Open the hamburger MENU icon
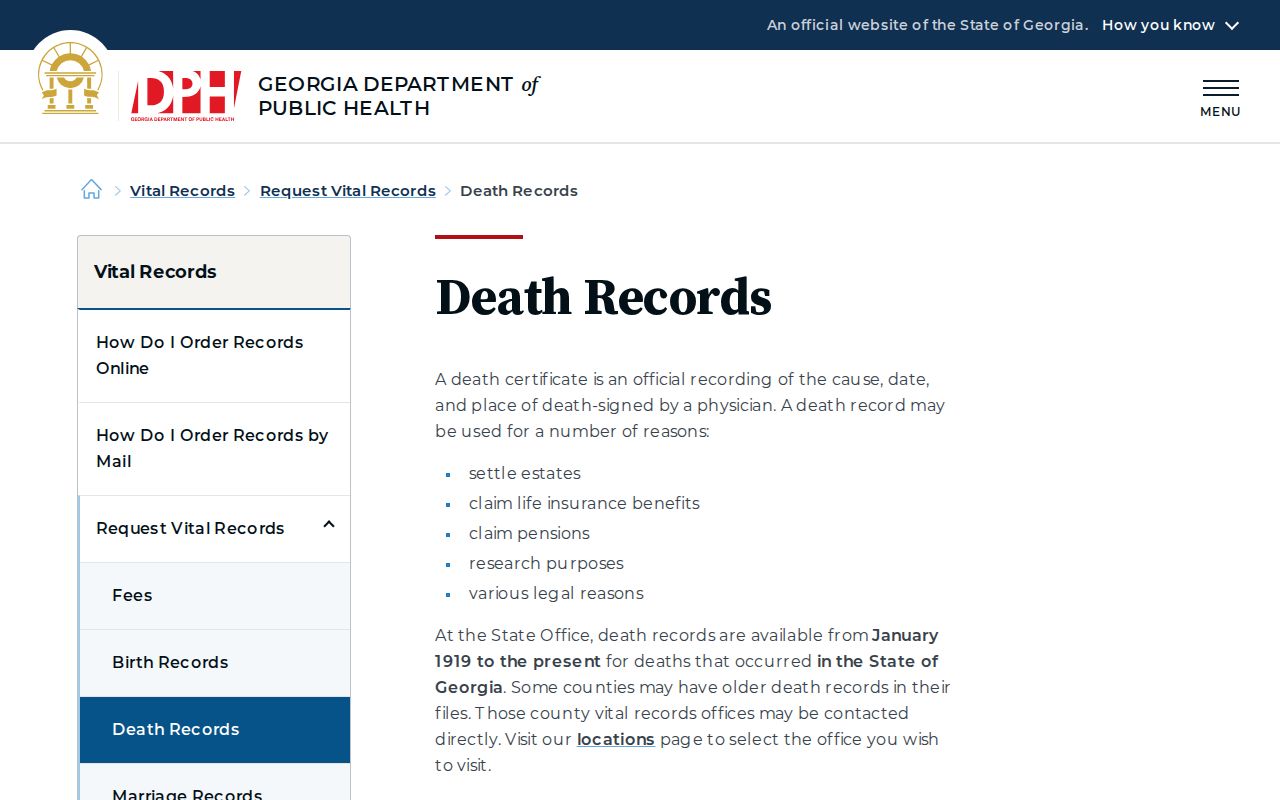 pyautogui.click(x=1220, y=98)
